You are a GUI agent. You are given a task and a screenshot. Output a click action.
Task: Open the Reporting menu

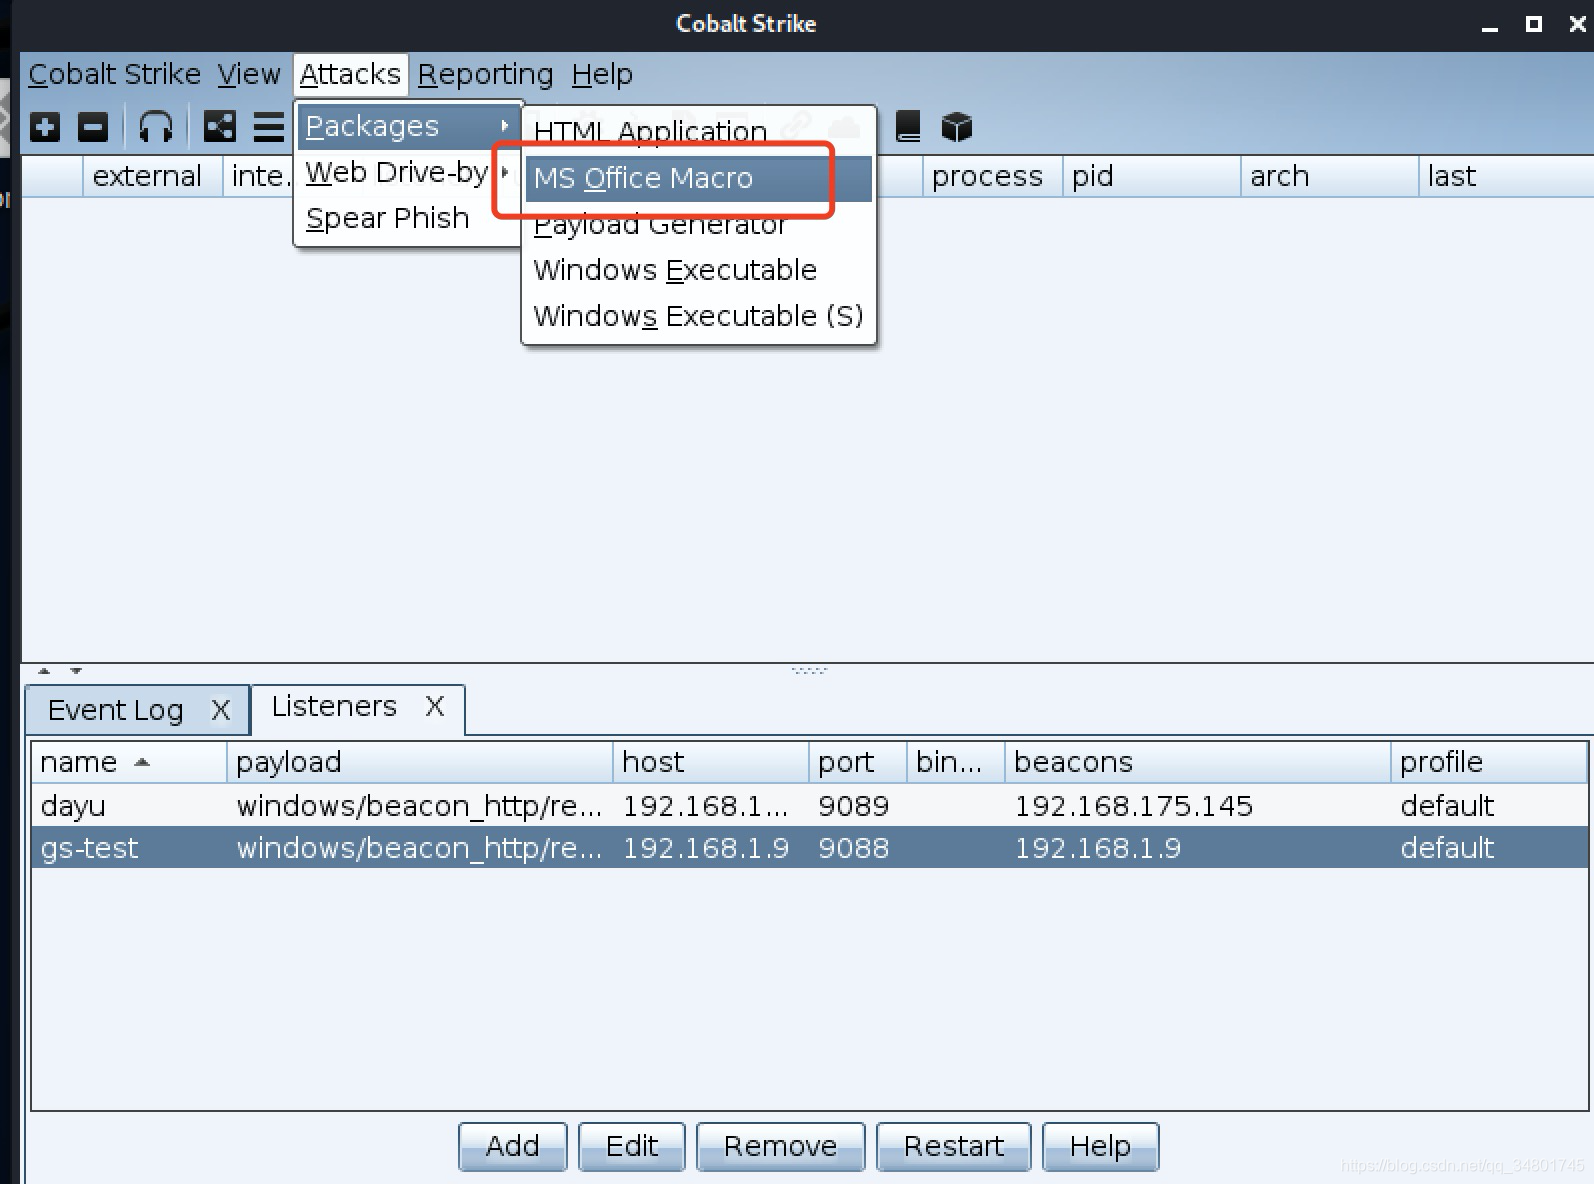point(485,74)
